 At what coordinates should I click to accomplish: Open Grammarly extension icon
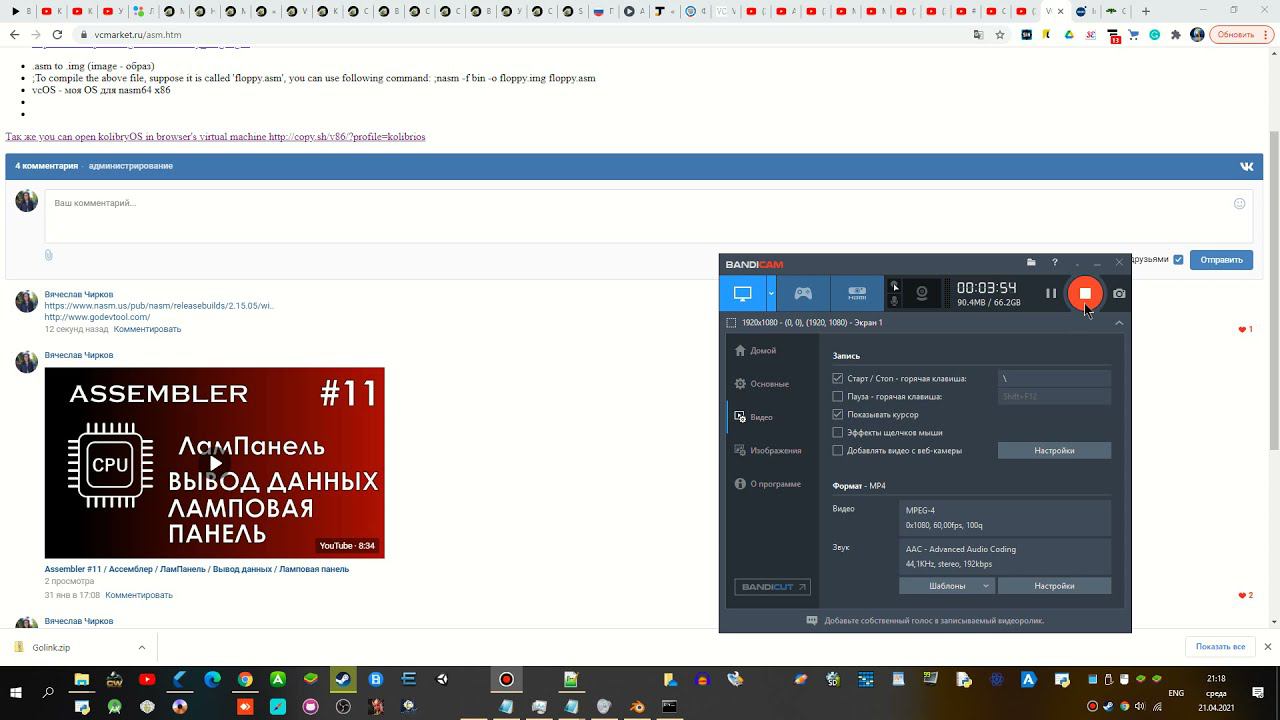coord(1154,35)
